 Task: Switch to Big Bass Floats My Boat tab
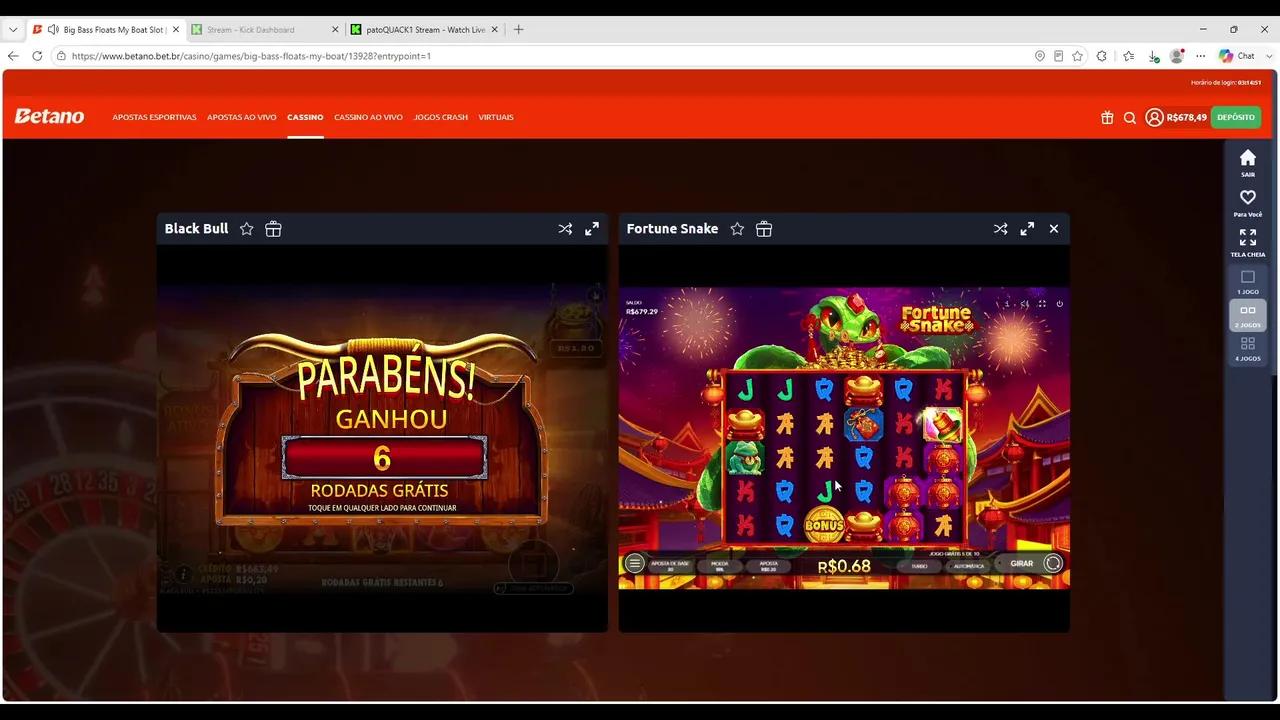(106, 30)
